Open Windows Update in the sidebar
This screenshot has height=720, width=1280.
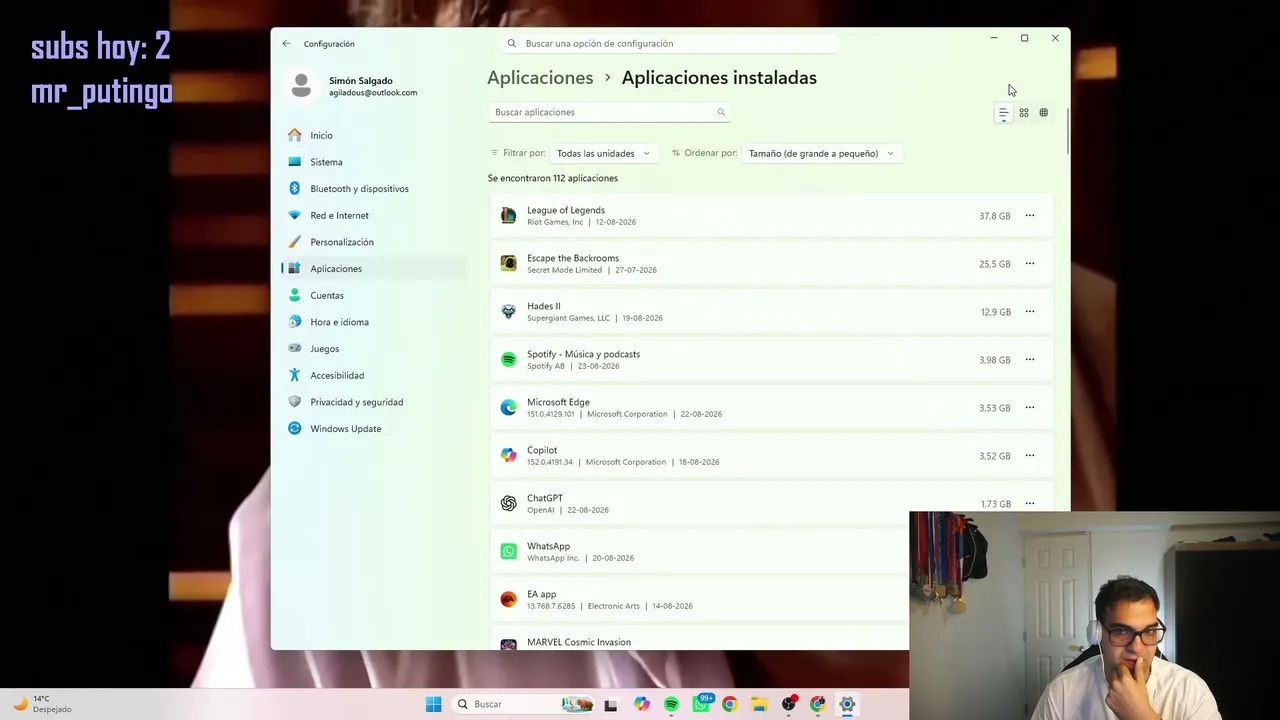click(374, 429)
